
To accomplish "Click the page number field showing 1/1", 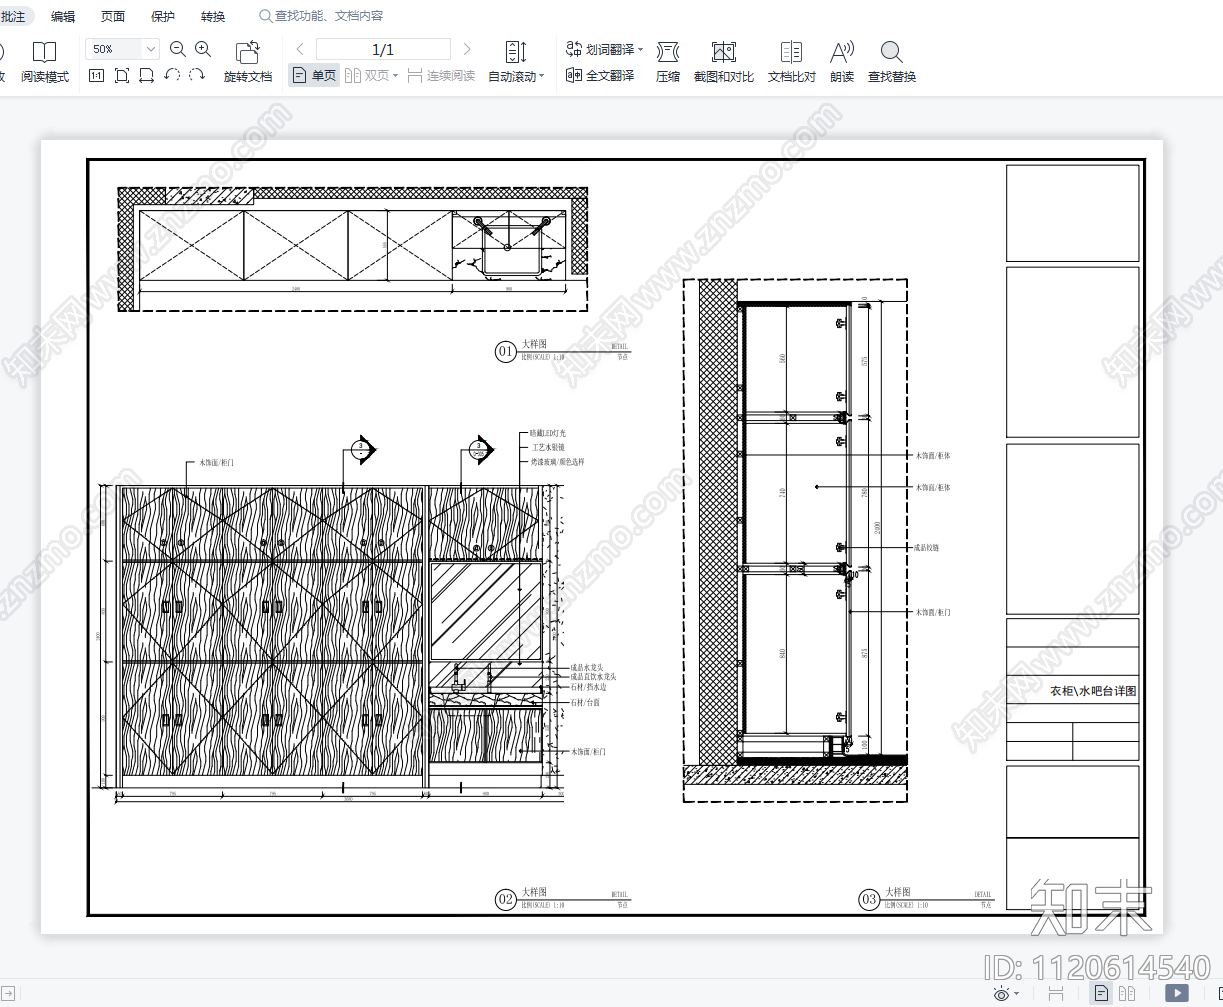I will click(x=383, y=49).
